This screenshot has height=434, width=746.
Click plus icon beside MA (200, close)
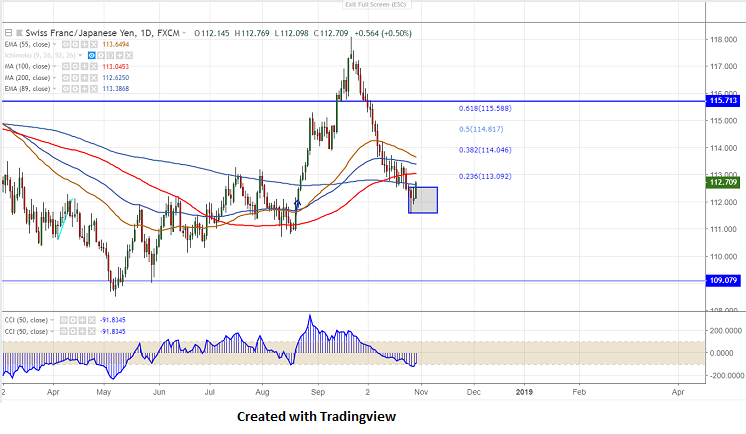[85, 78]
